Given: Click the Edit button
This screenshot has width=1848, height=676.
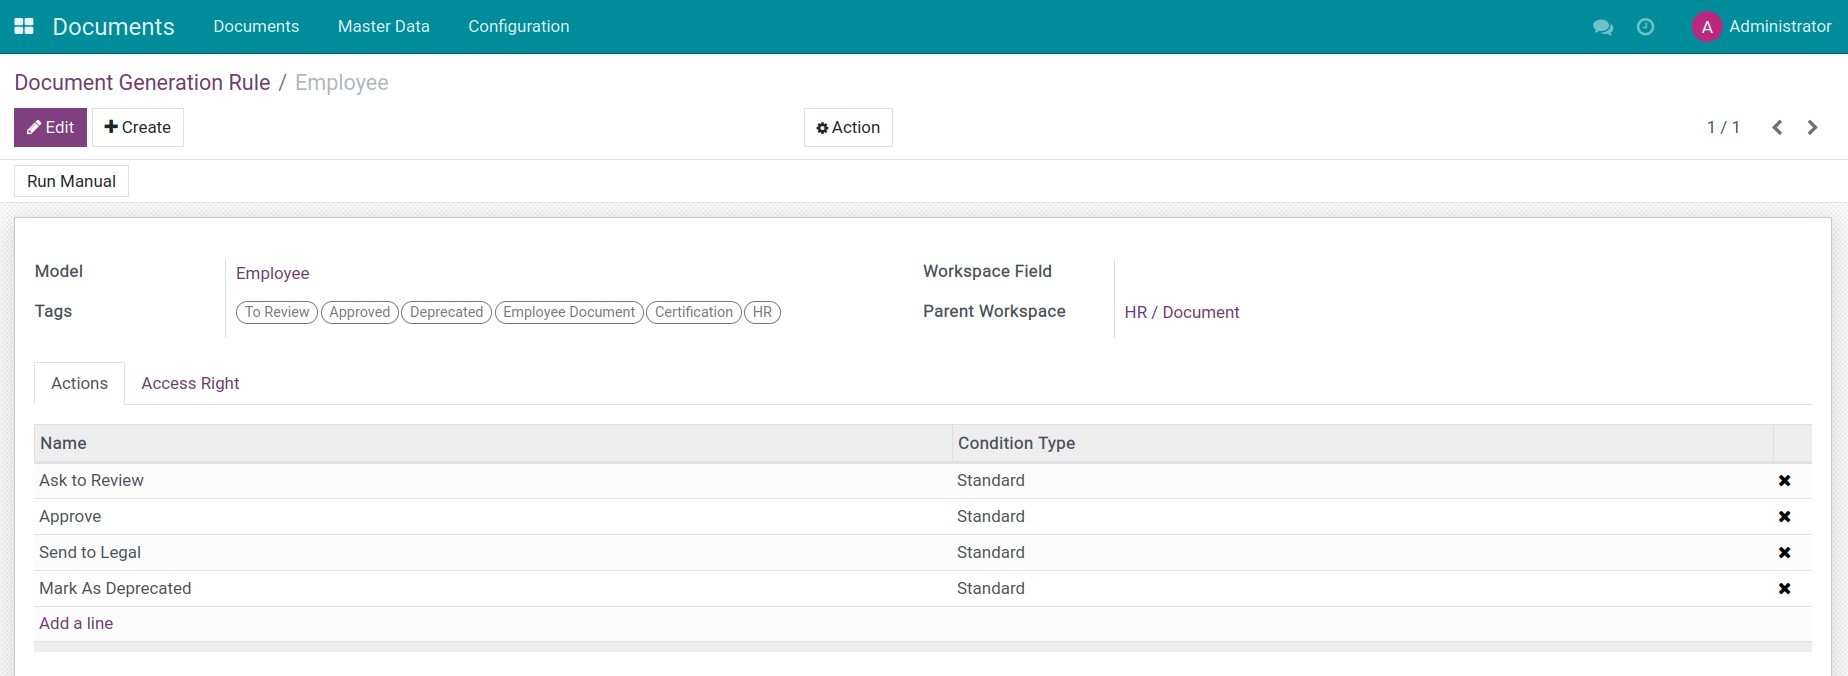Looking at the screenshot, I should point(50,128).
